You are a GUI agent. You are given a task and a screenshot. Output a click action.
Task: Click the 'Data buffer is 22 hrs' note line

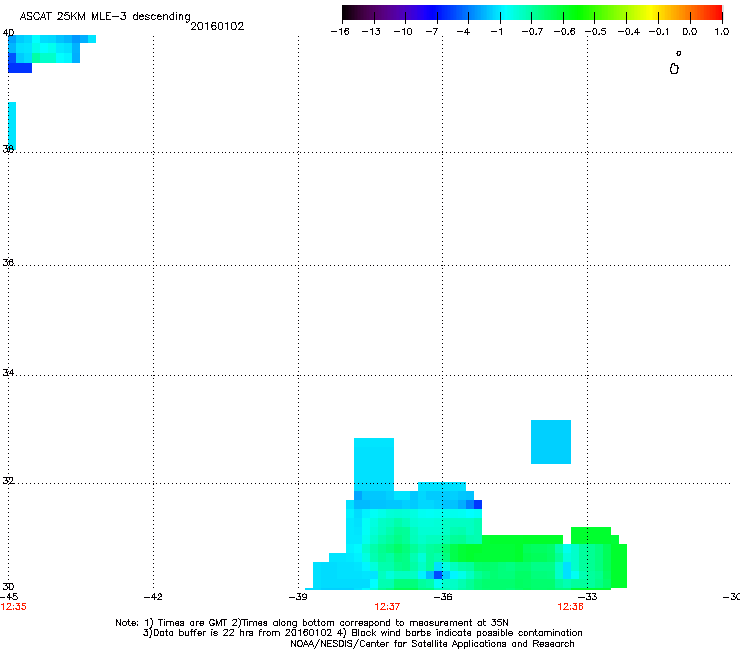[x=362, y=633]
